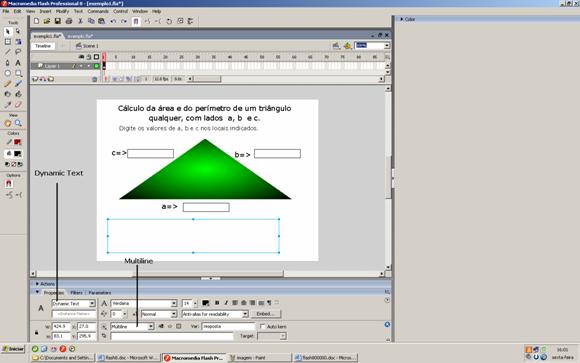Select the Zoom tool in View section

click(18, 123)
